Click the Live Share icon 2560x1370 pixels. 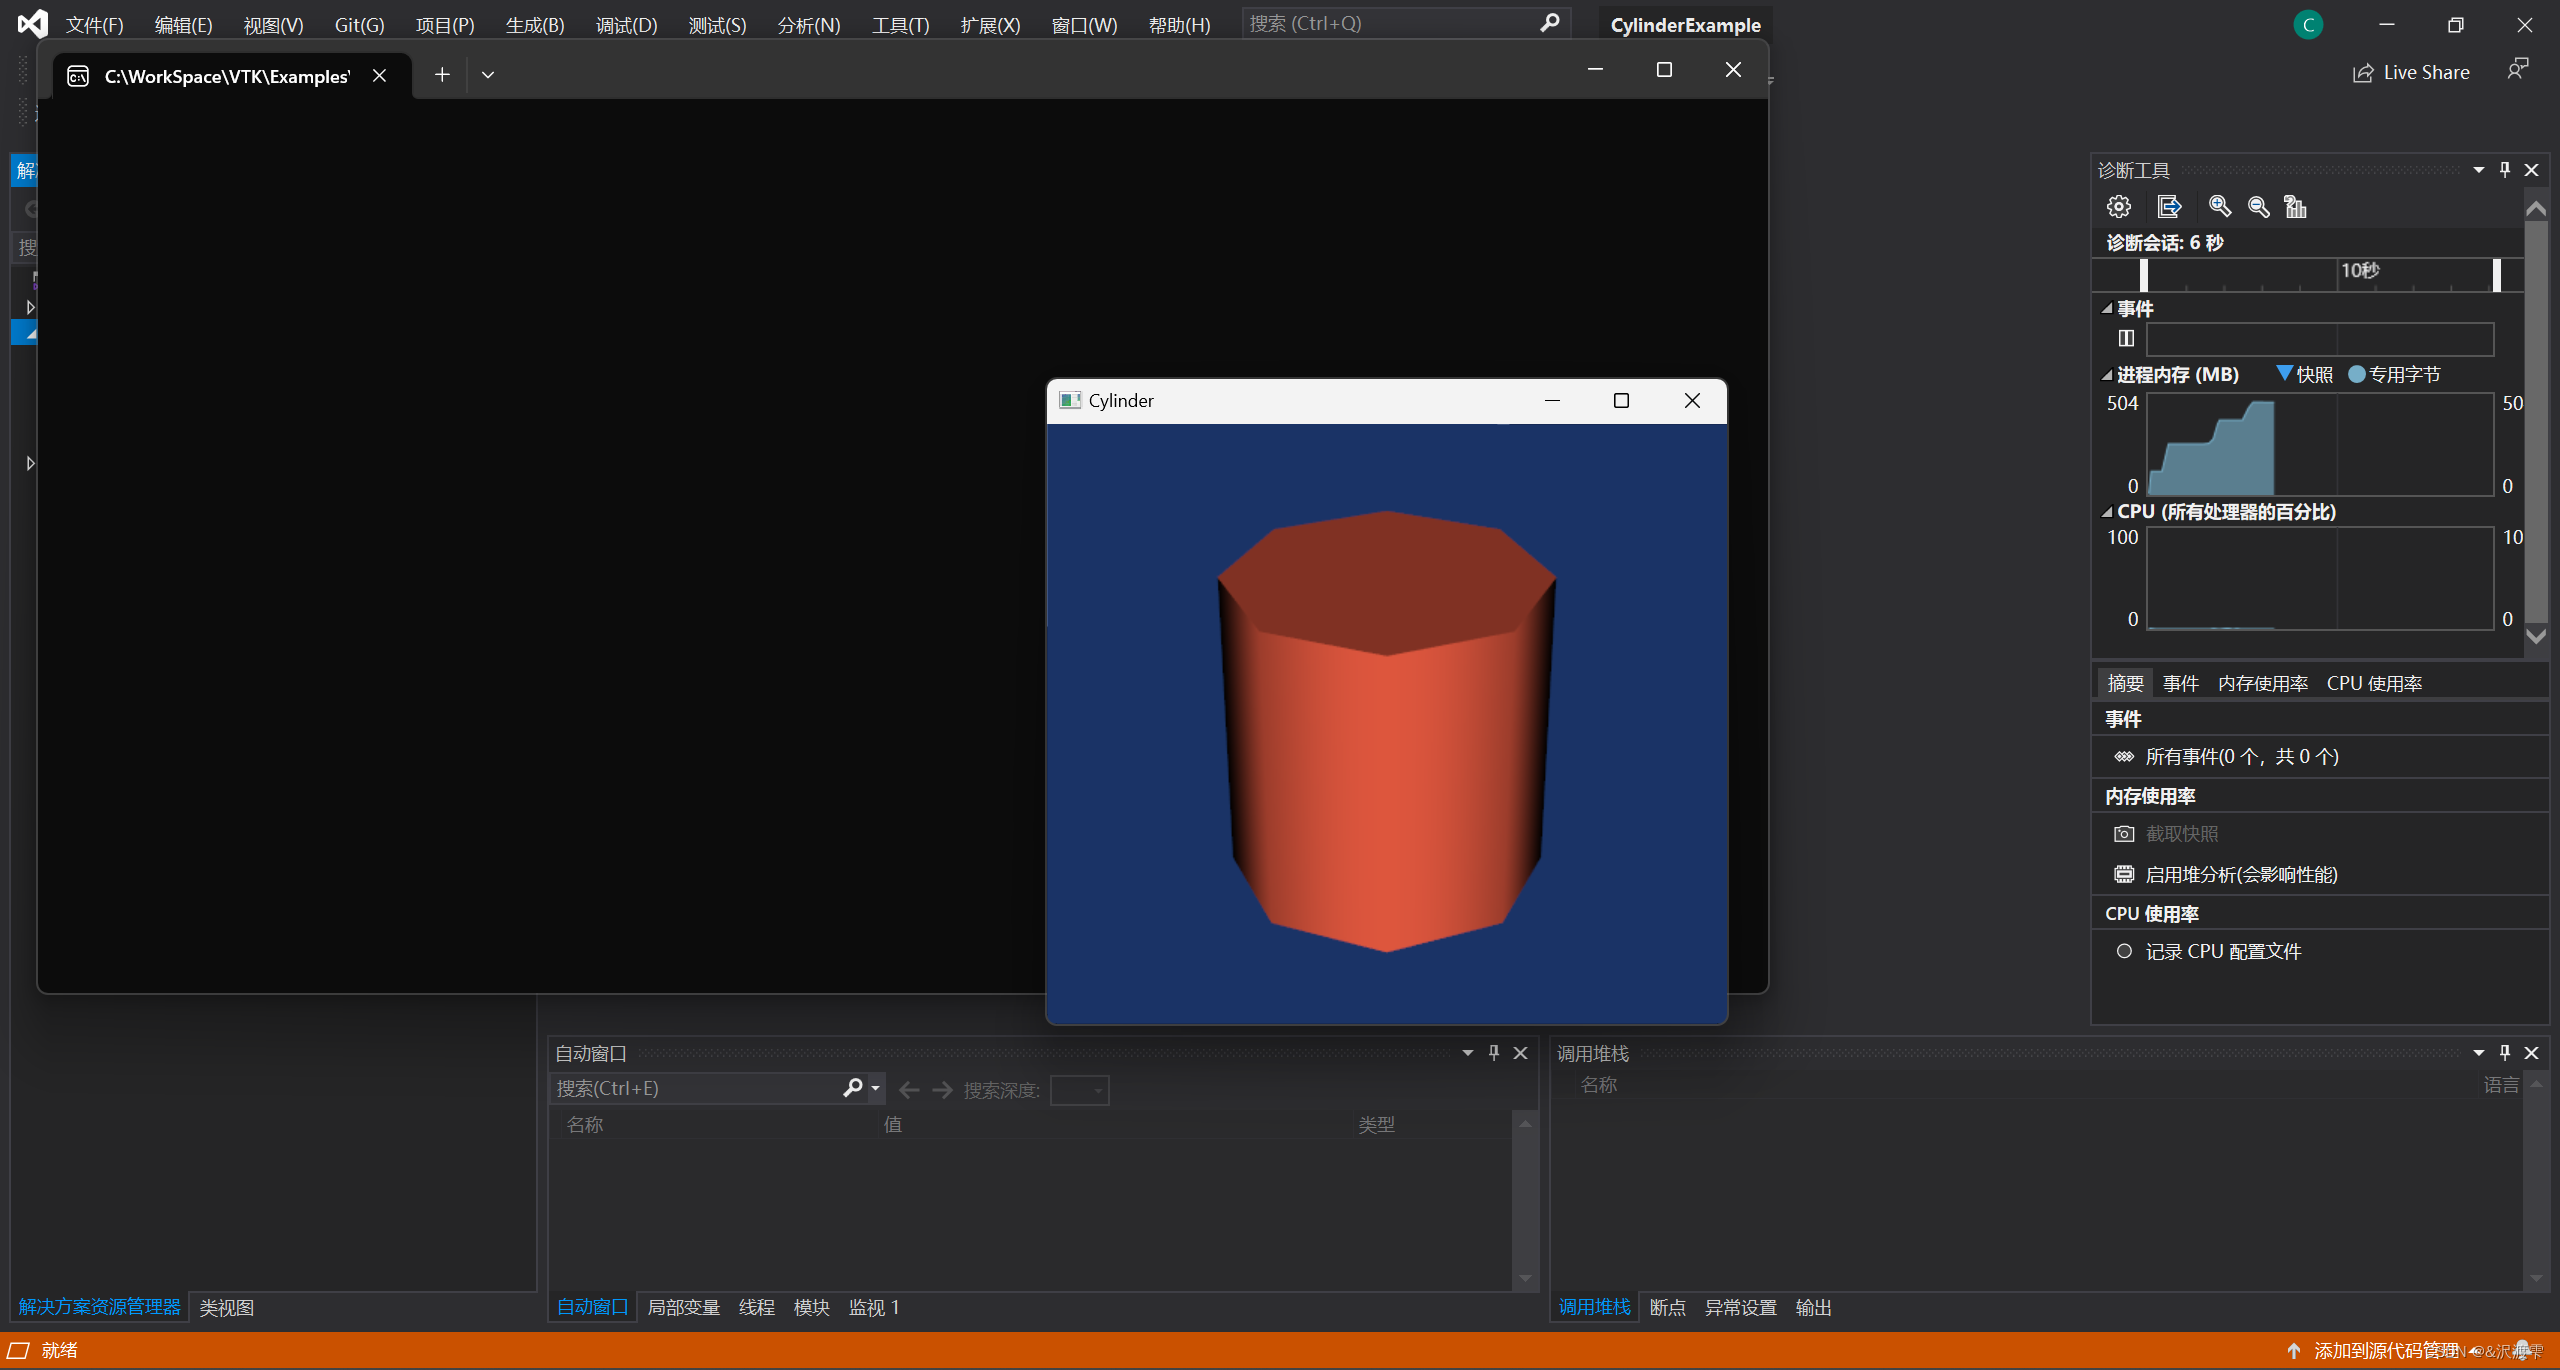pyautogui.click(x=2362, y=73)
